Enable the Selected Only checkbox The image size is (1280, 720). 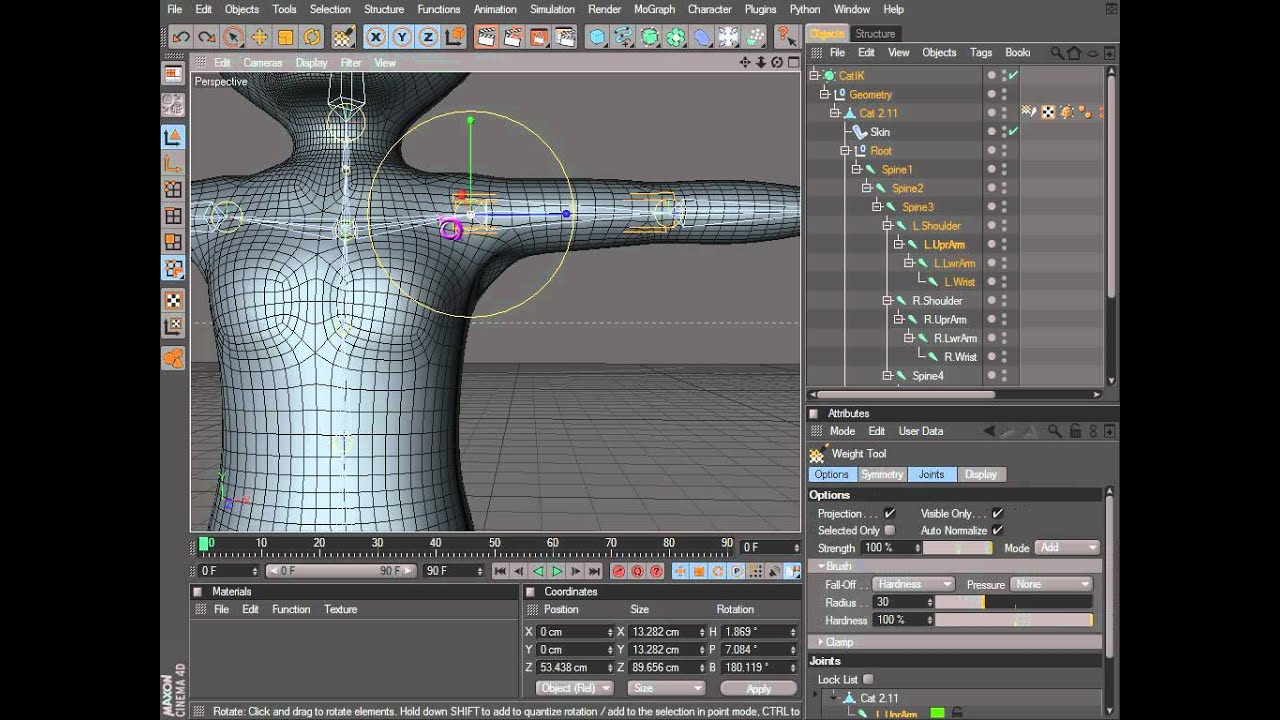point(890,530)
